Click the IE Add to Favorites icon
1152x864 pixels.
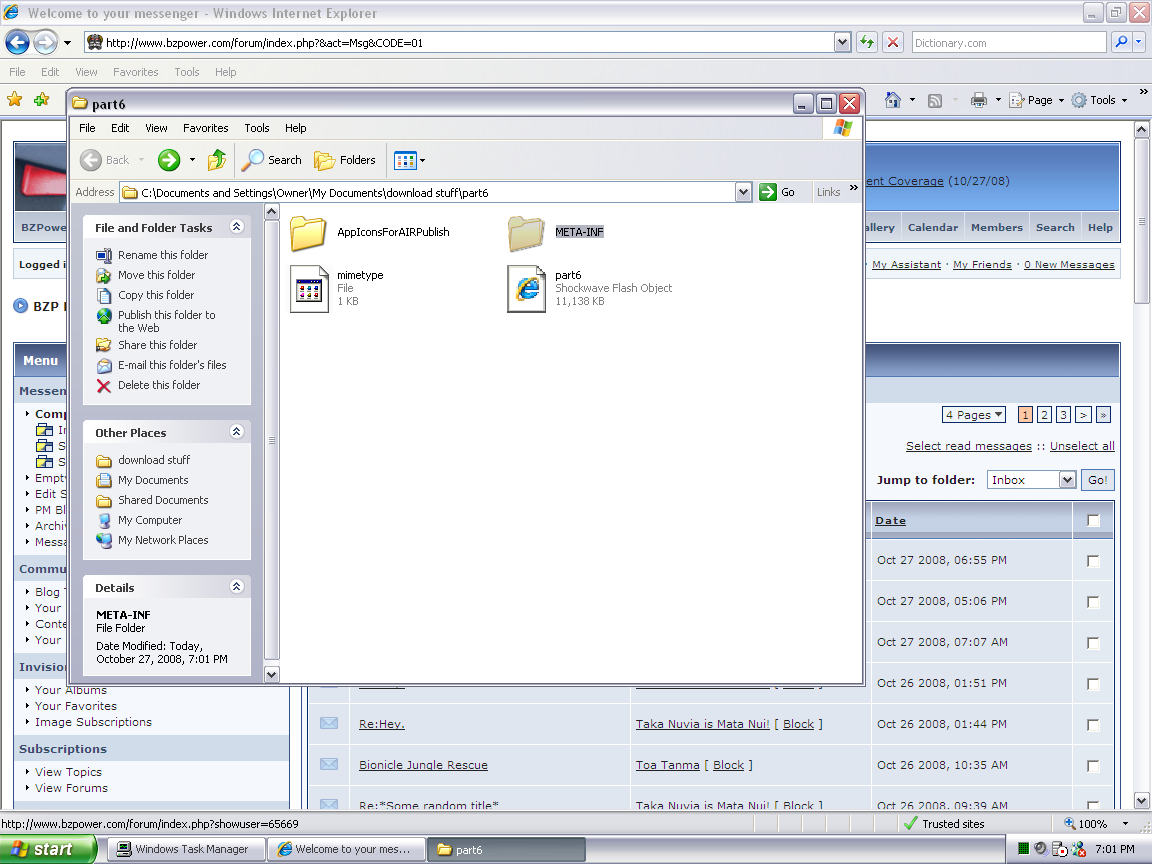41,99
